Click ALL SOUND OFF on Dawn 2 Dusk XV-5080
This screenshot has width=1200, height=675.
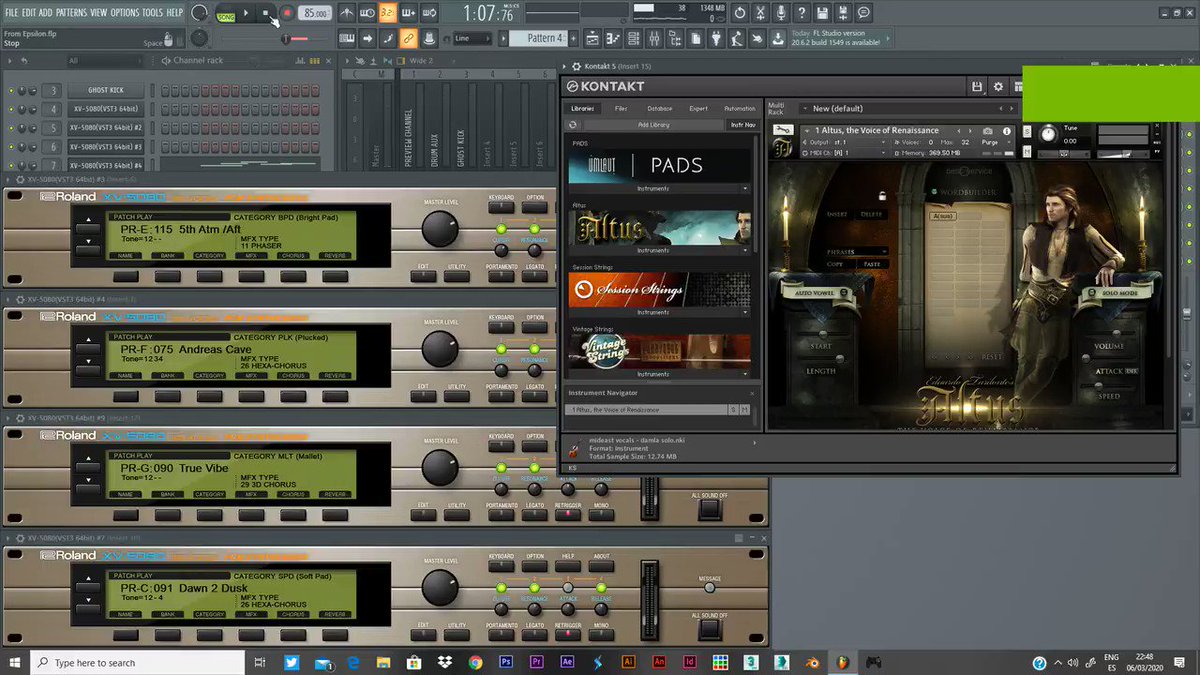point(709,629)
